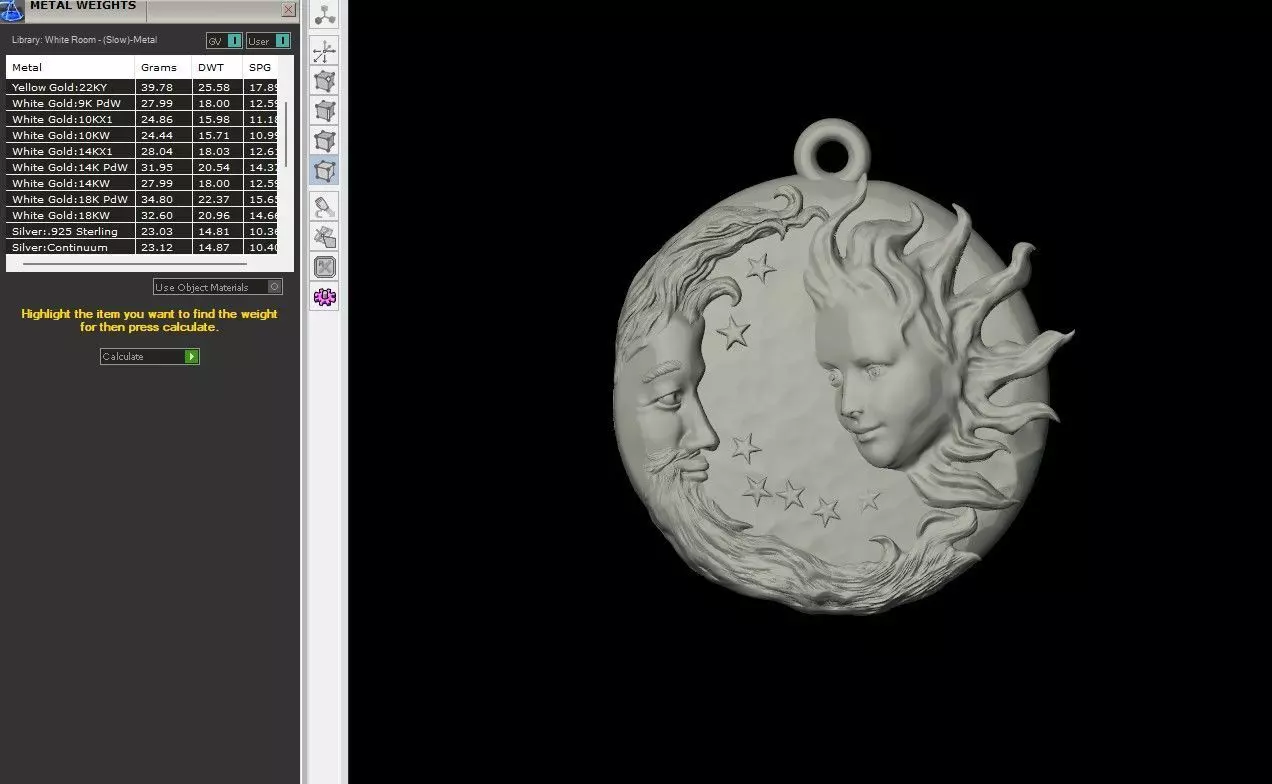Click the 39.78 grams cell
The height and width of the screenshot is (784, 1272).
(164, 87)
